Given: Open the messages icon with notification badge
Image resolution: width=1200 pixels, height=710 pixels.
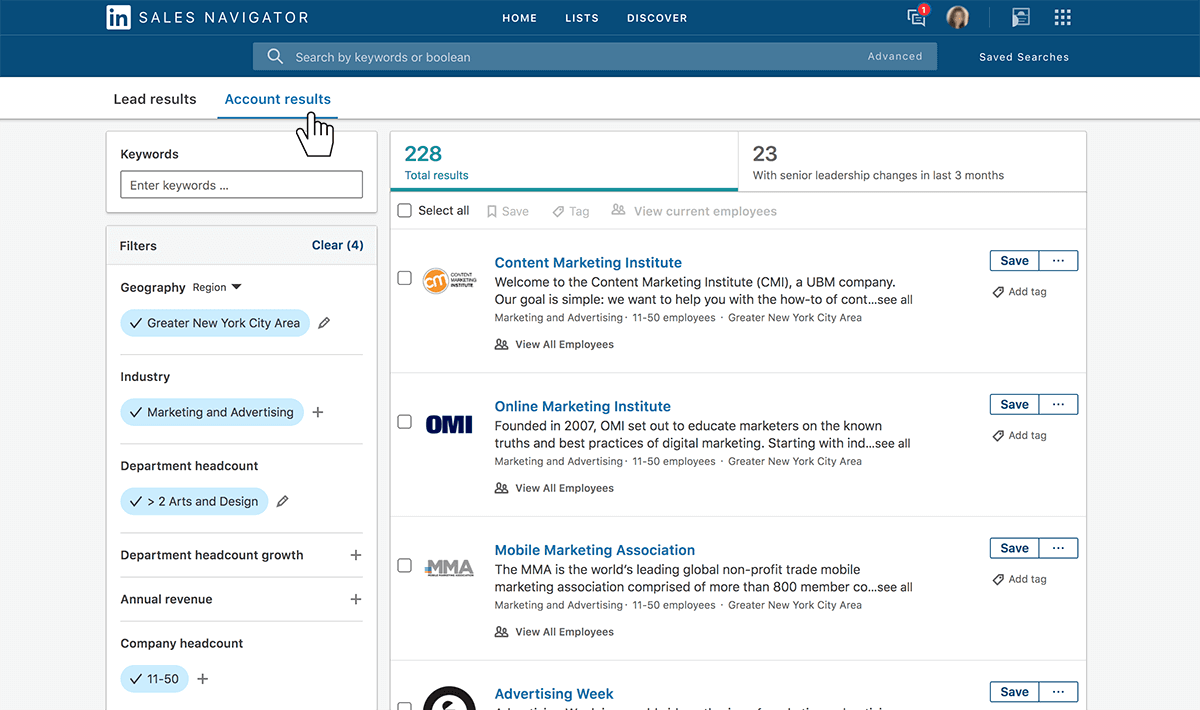Looking at the screenshot, I should pos(916,16).
